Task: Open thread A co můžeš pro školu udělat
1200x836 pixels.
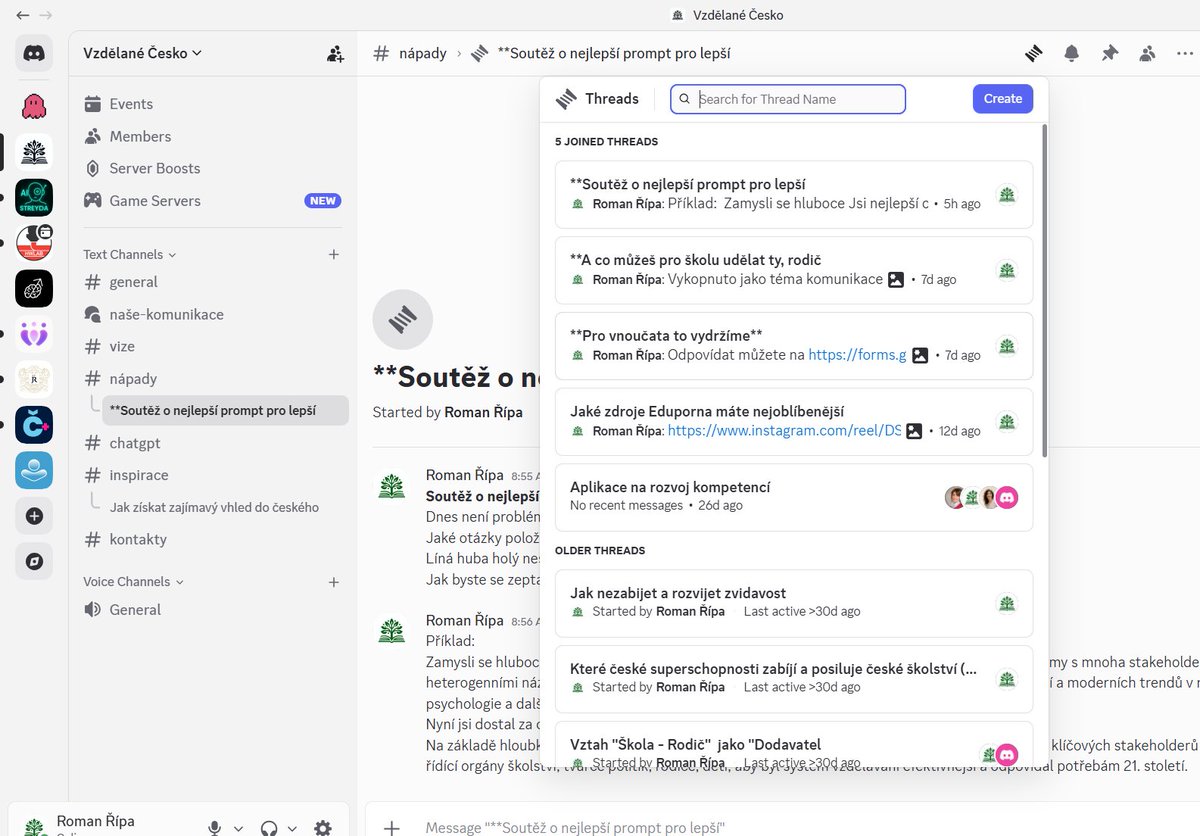Action: coord(794,270)
